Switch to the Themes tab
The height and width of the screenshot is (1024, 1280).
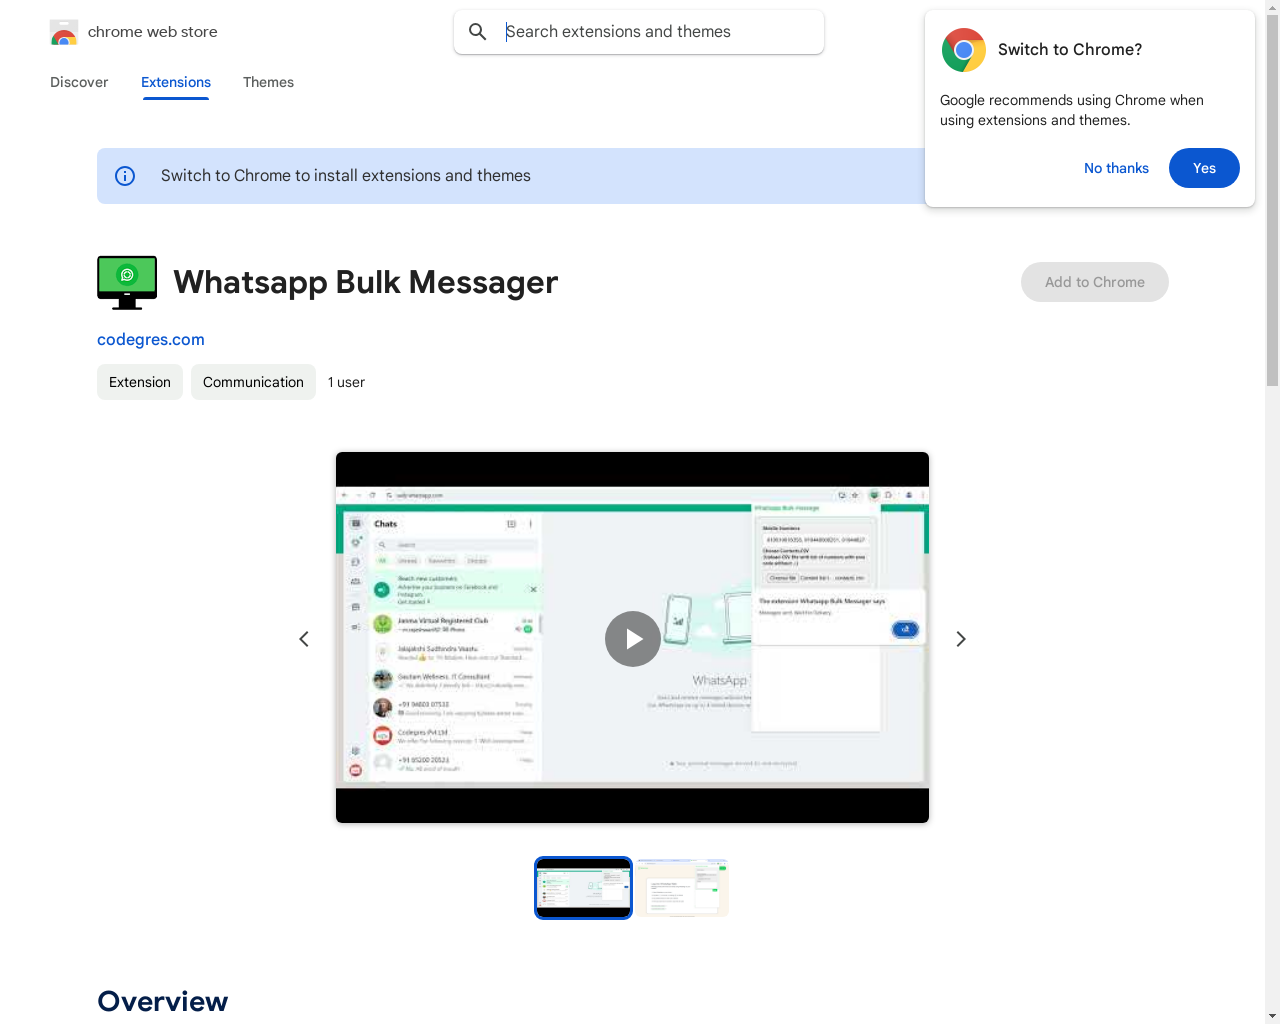tap(268, 82)
